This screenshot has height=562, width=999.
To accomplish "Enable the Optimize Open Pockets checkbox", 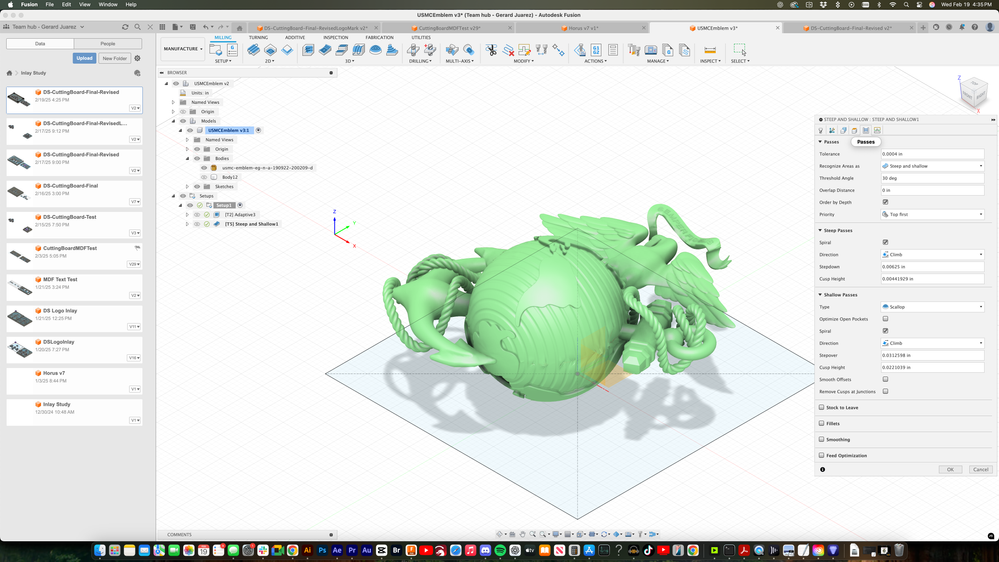I will tap(886, 319).
